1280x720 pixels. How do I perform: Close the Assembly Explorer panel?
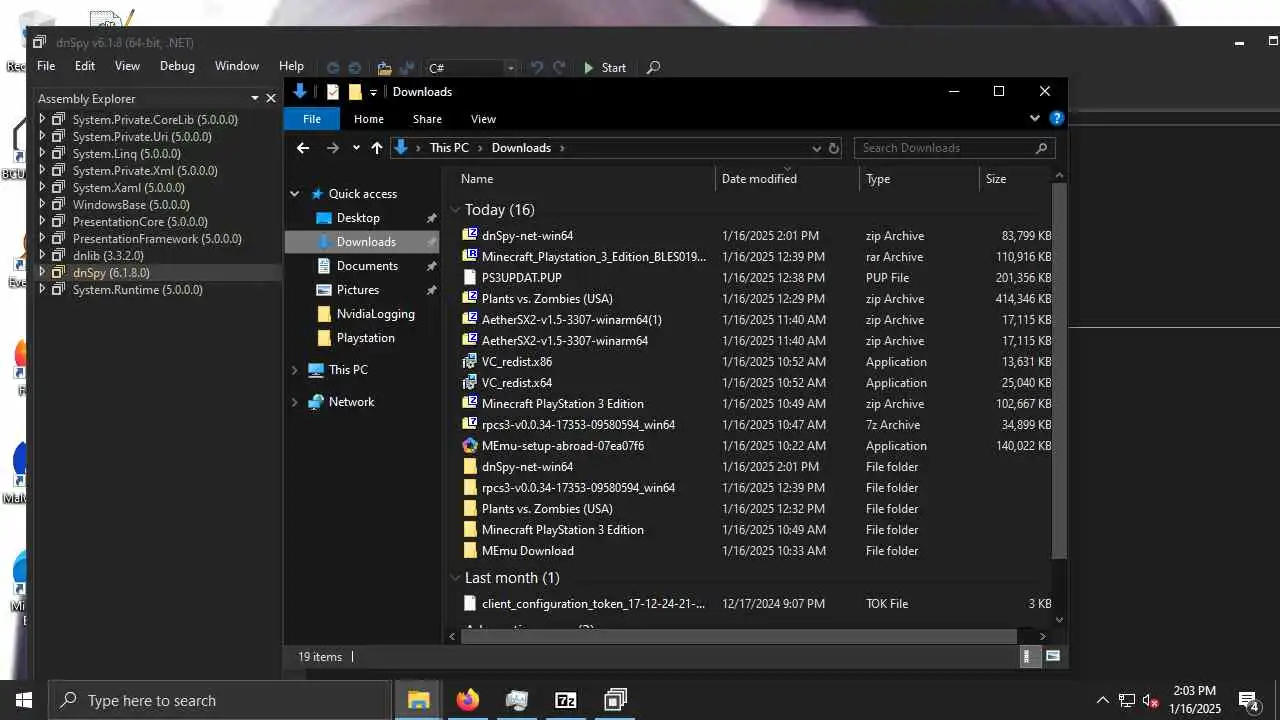(x=271, y=98)
